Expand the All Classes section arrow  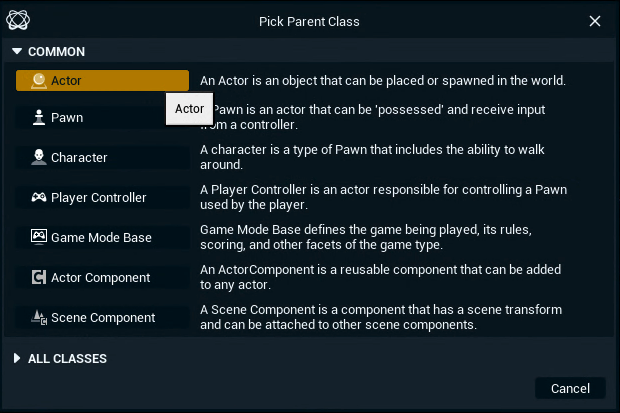[17, 358]
